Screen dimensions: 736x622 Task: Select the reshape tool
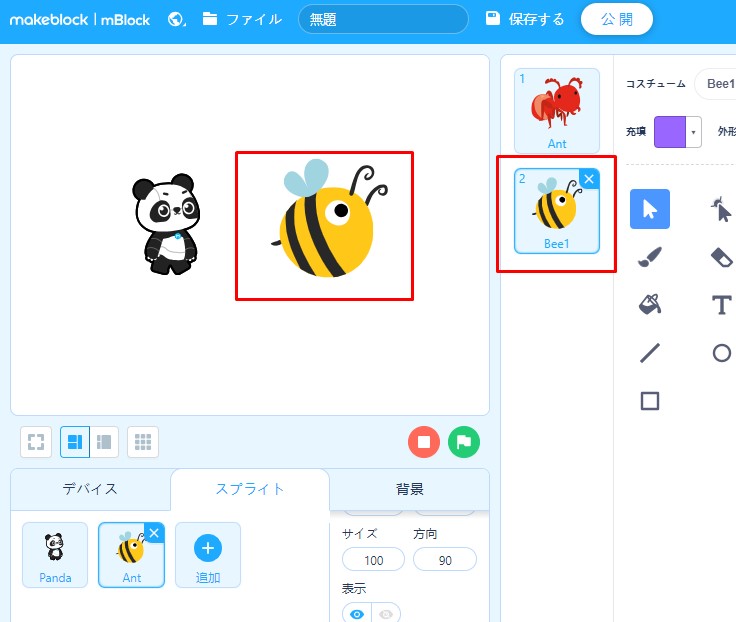click(721, 209)
